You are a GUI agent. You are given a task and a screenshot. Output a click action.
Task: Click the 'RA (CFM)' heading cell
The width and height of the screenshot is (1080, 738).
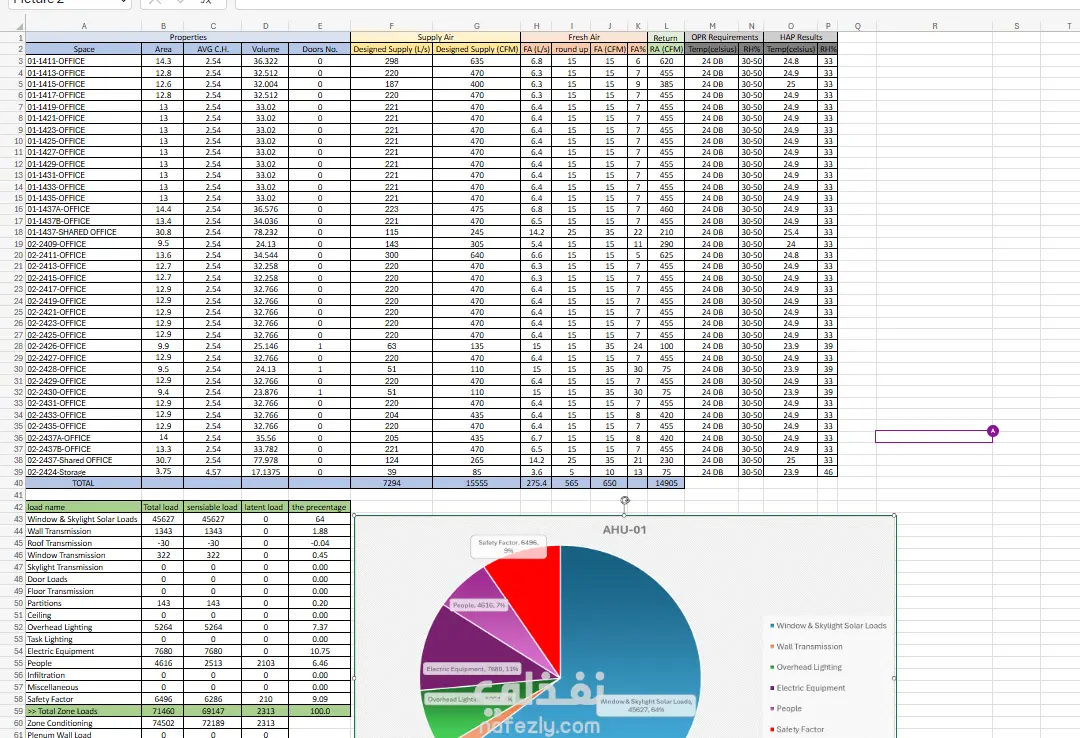coord(666,49)
